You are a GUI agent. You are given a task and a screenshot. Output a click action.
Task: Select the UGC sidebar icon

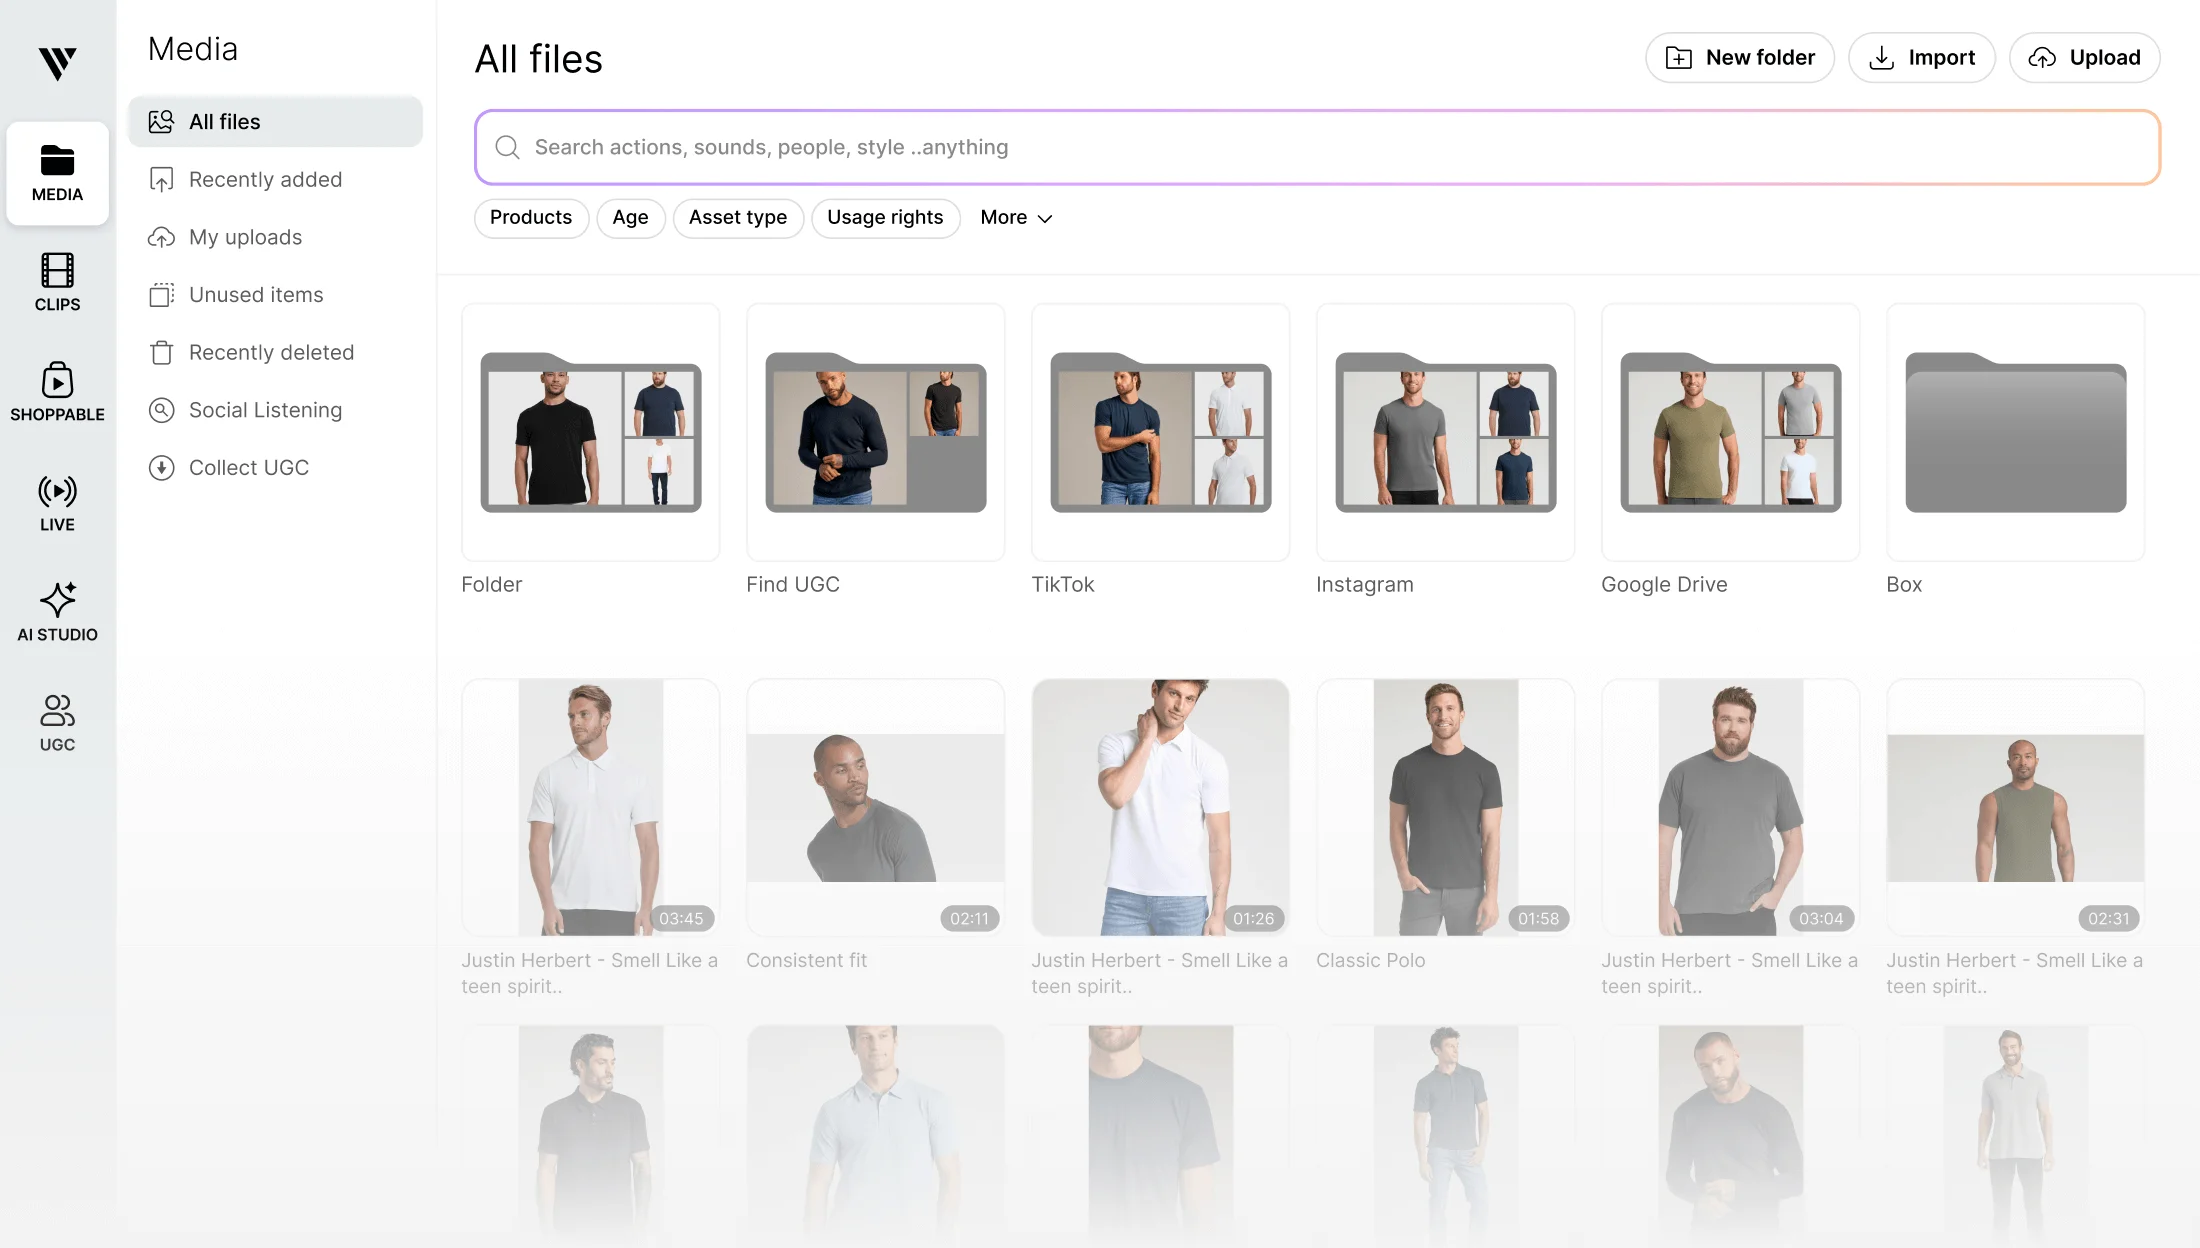coord(57,722)
